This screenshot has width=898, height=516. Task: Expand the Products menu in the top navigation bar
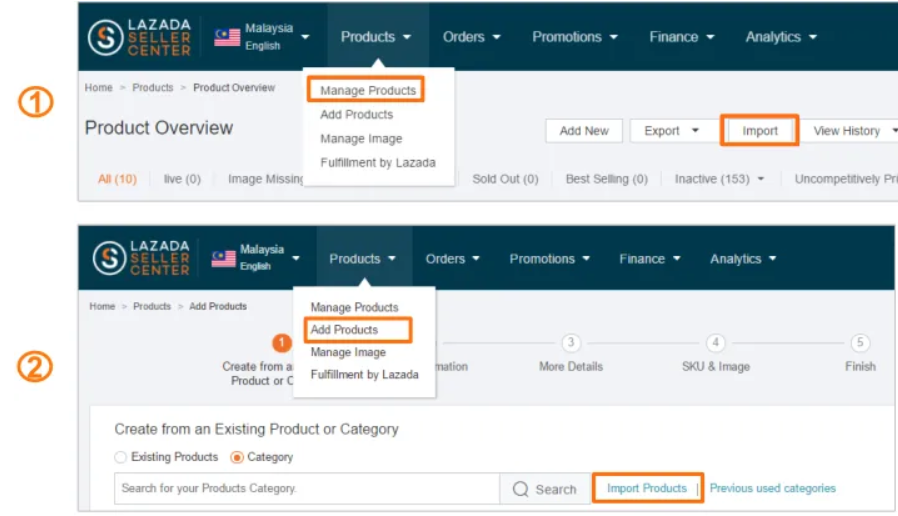coord(376,37)
